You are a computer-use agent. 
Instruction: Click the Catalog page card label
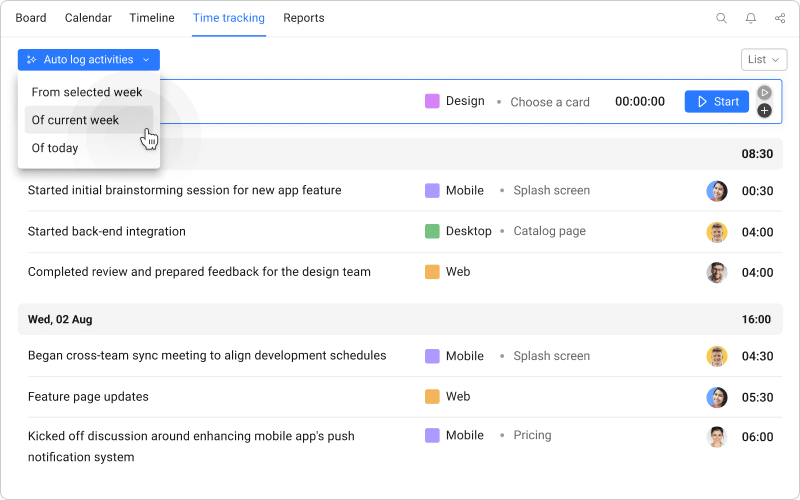coord(549,231)
